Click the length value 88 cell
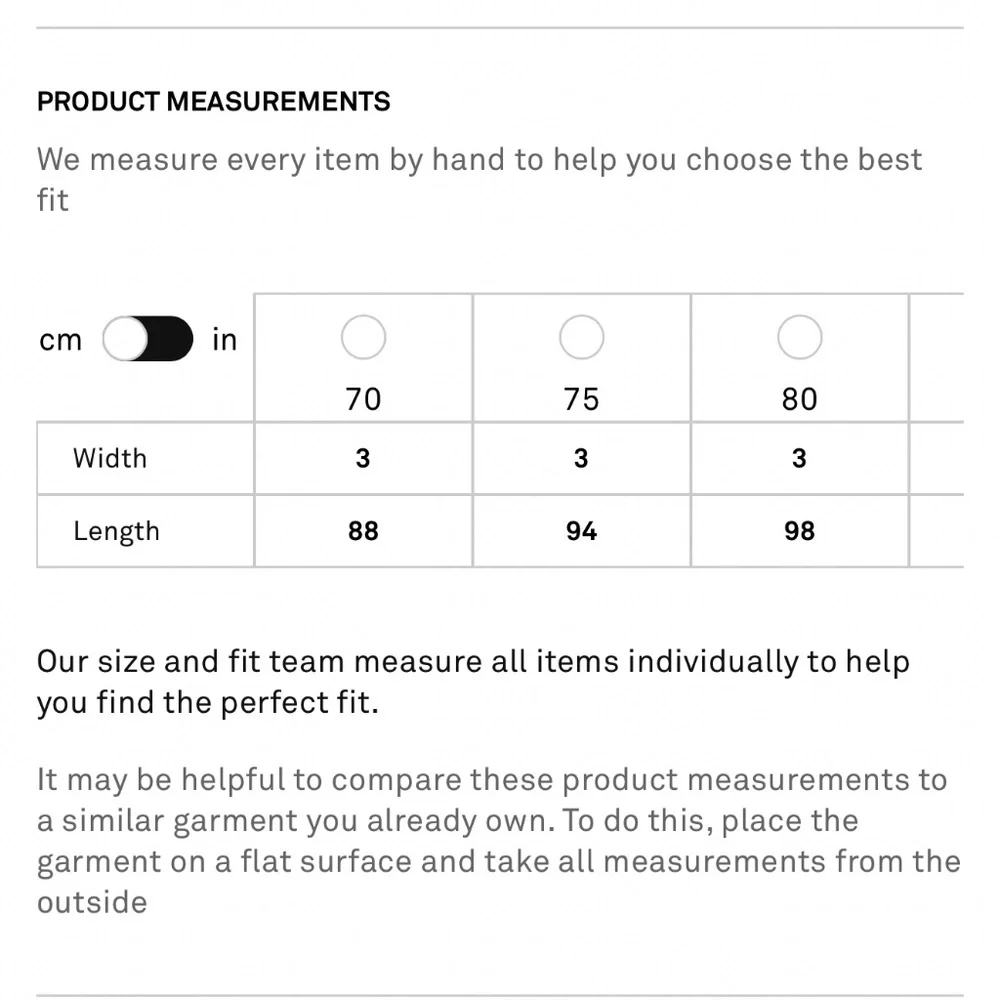 [x=364, y=531]
